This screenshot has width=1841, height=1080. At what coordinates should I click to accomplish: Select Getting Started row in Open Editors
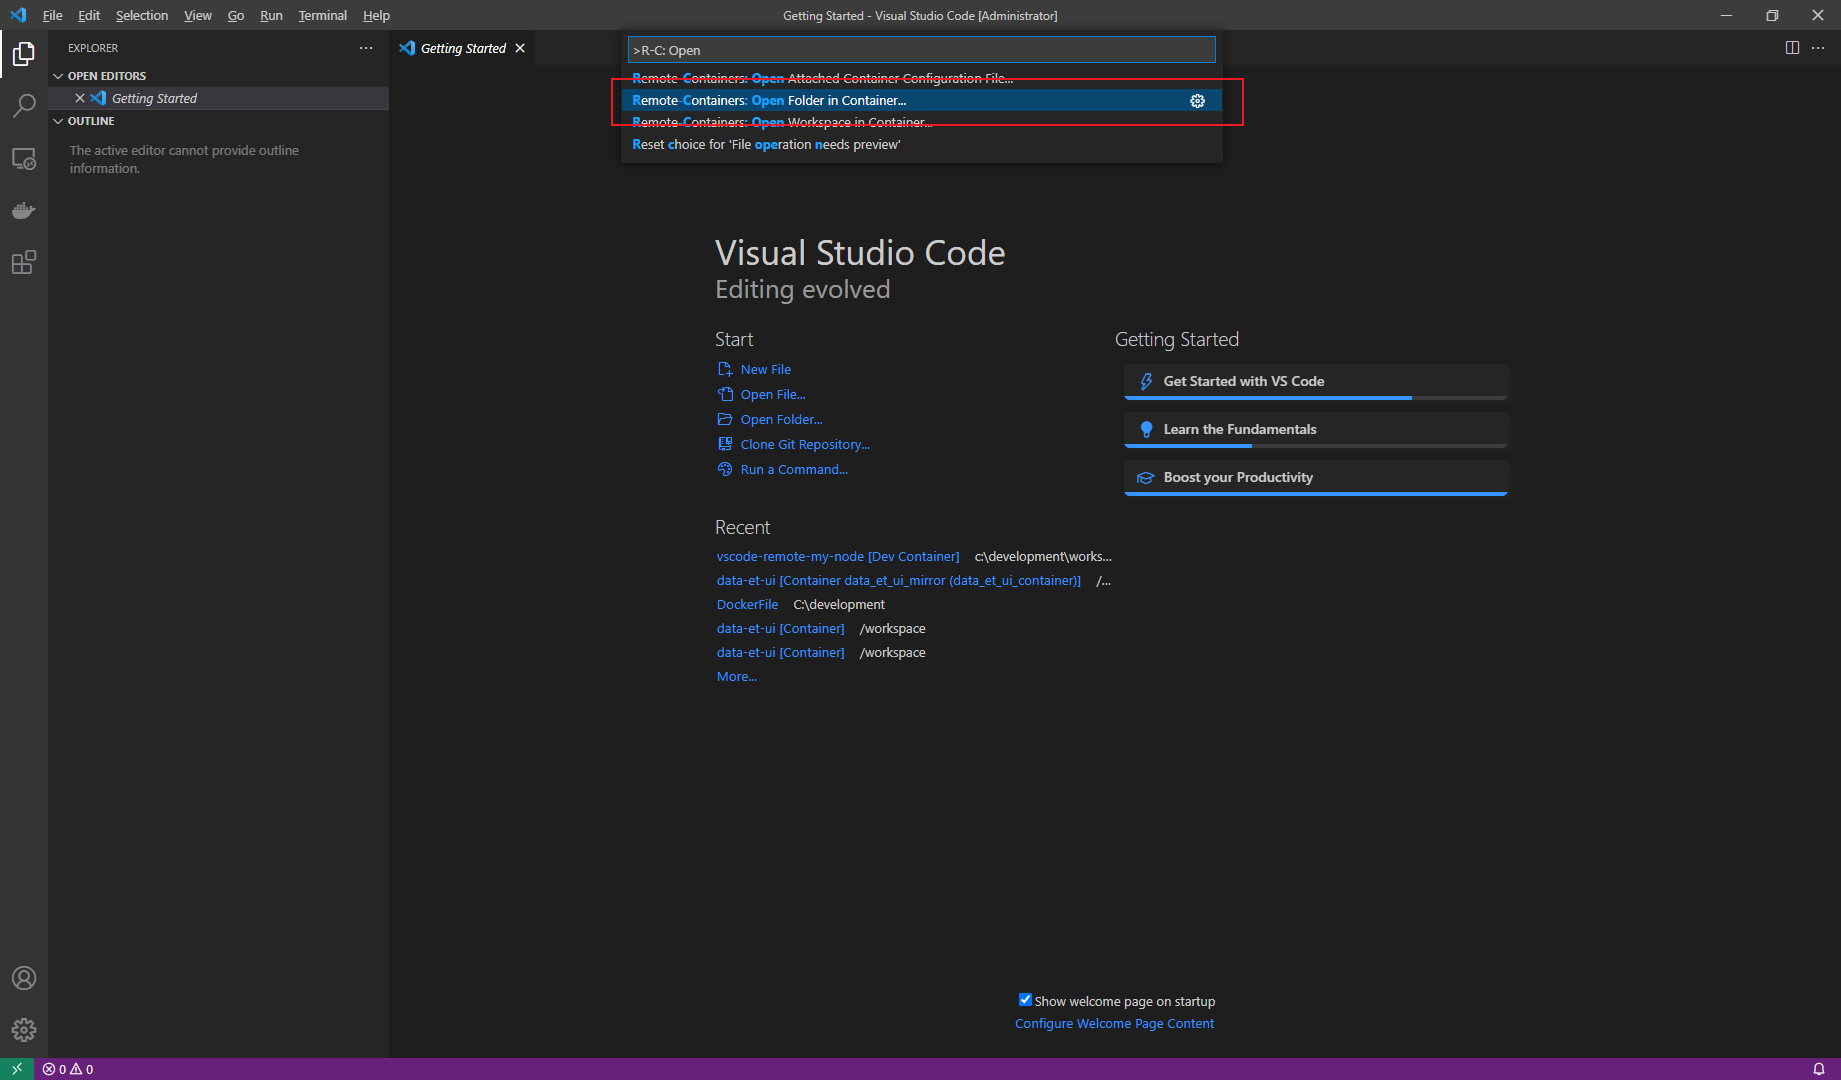click(218, 98)
